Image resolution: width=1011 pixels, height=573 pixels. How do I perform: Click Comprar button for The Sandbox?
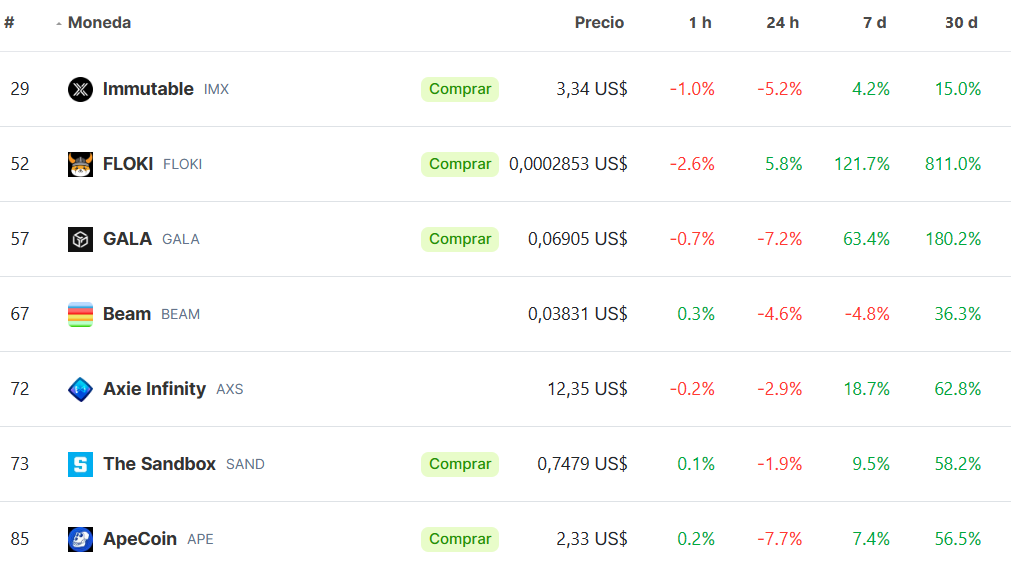(x=460, y=464)
